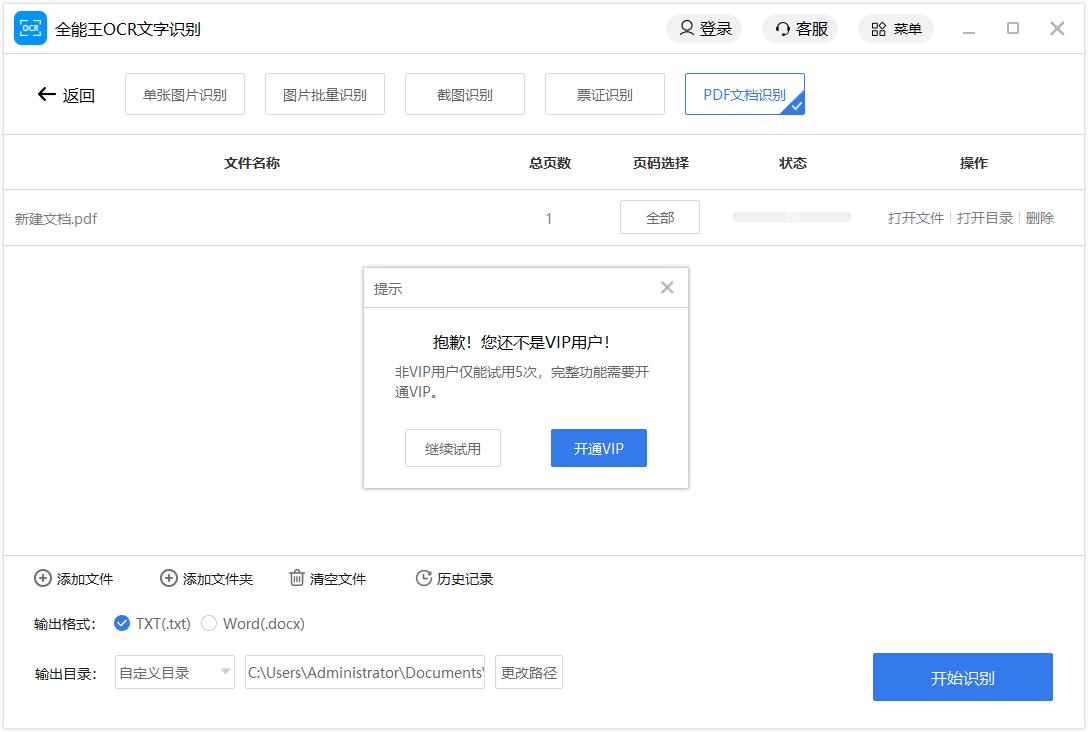Open the login user account button
Image resolution: width=1088 pixels, height=732 pixels.
(704, 29)
